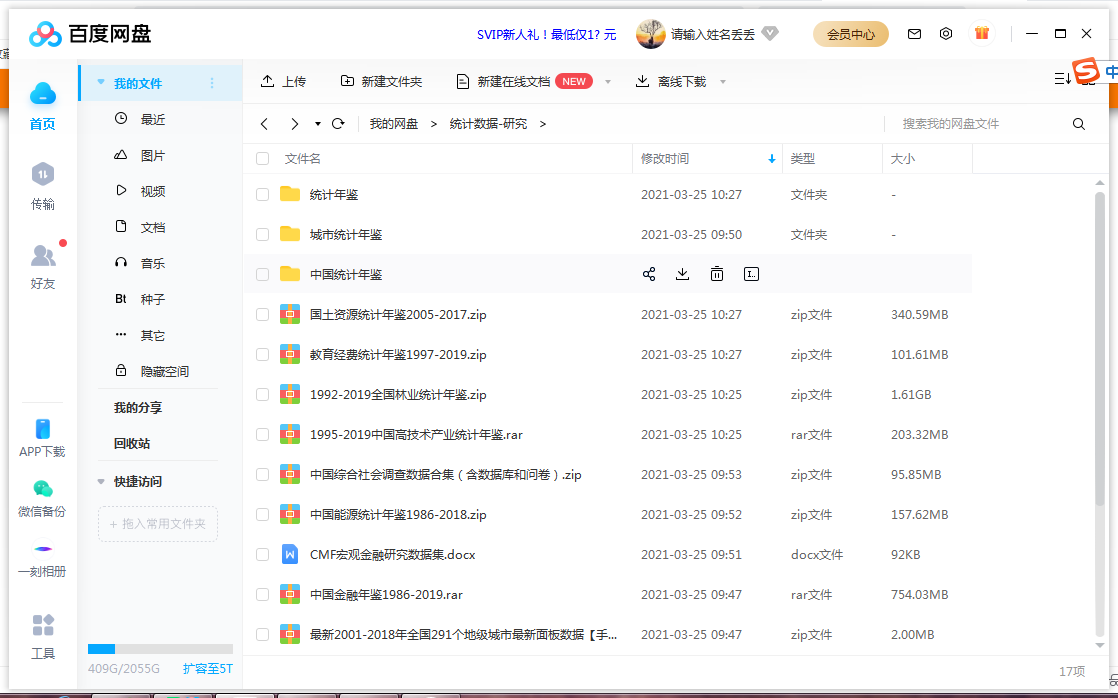Viewport: 1118px width, 698px height.
Task: Open settings hexagon icon in title bar
Action: point(945,34)
